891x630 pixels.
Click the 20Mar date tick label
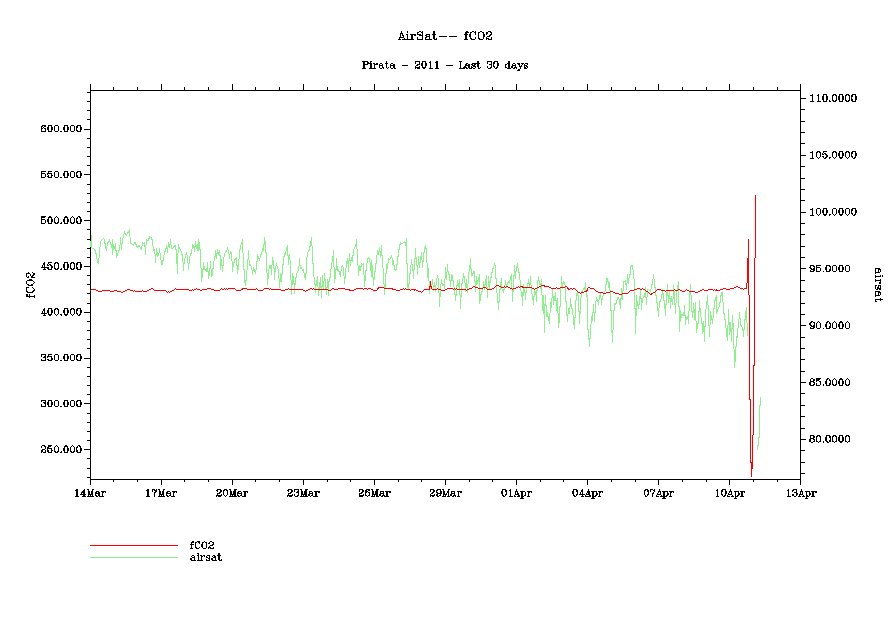[232, 493]
